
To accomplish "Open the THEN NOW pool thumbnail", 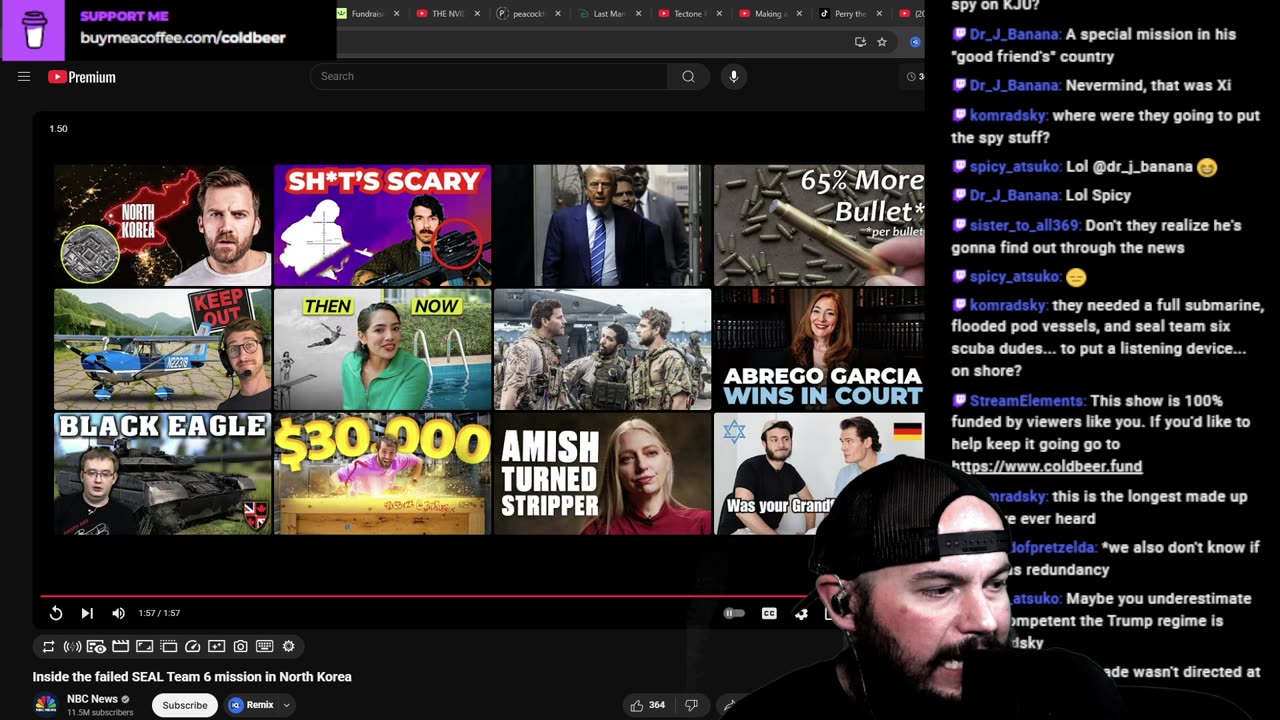I will tap(382, 349).
